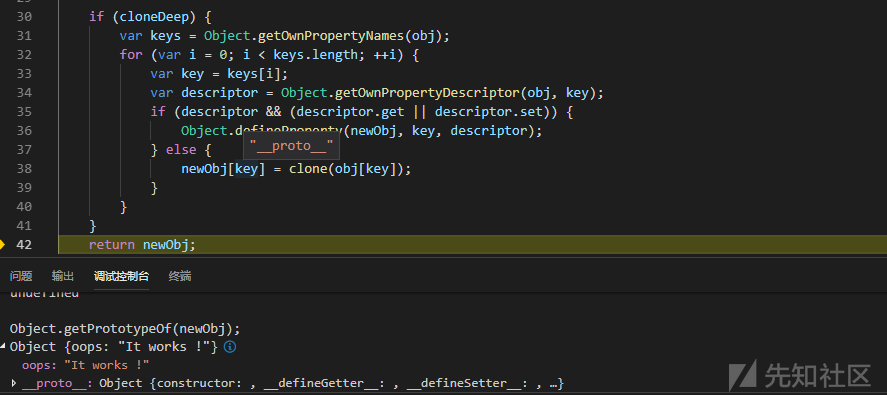Select the 调试控制台 tab
The image size is (887, 395).
(x=122, y=276)
